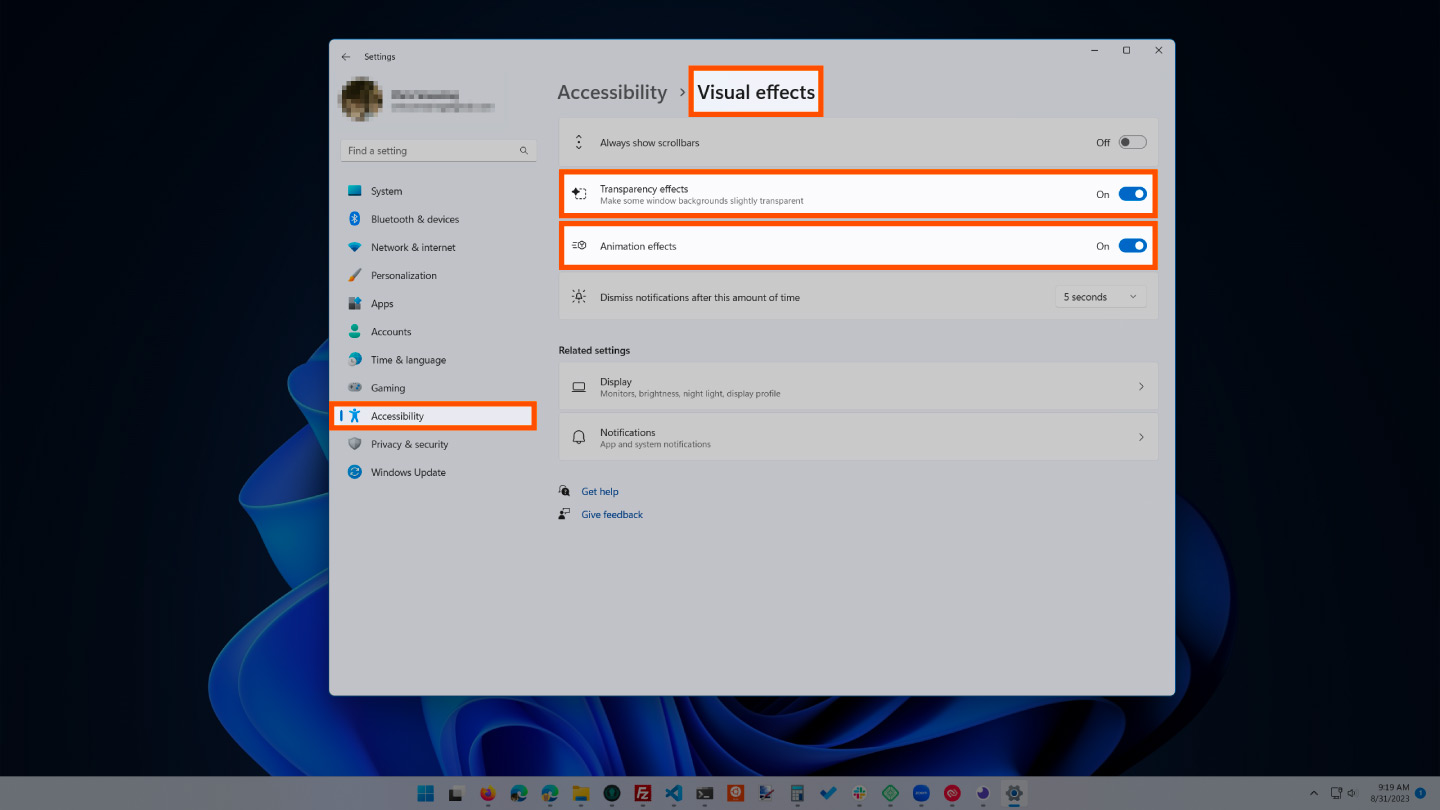Expand the Display related settings

[x=1141, y=386]
